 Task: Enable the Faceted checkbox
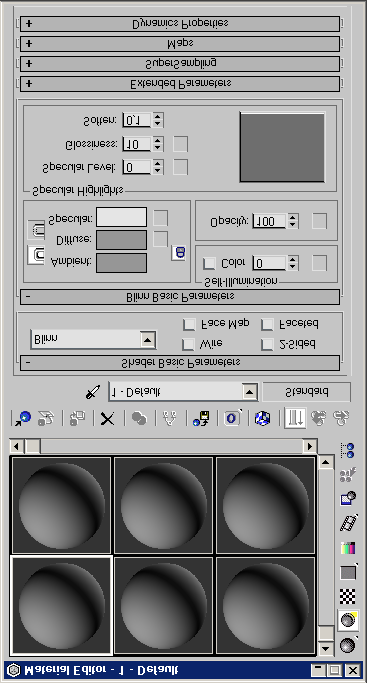click(267, 324)
